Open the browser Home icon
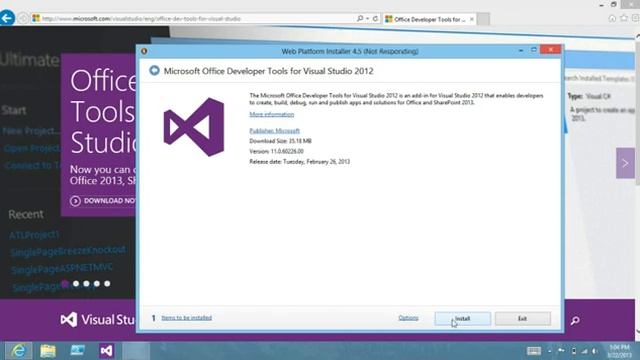The height and width of the screenshot is (360, 640). click(x=612, y=18)
